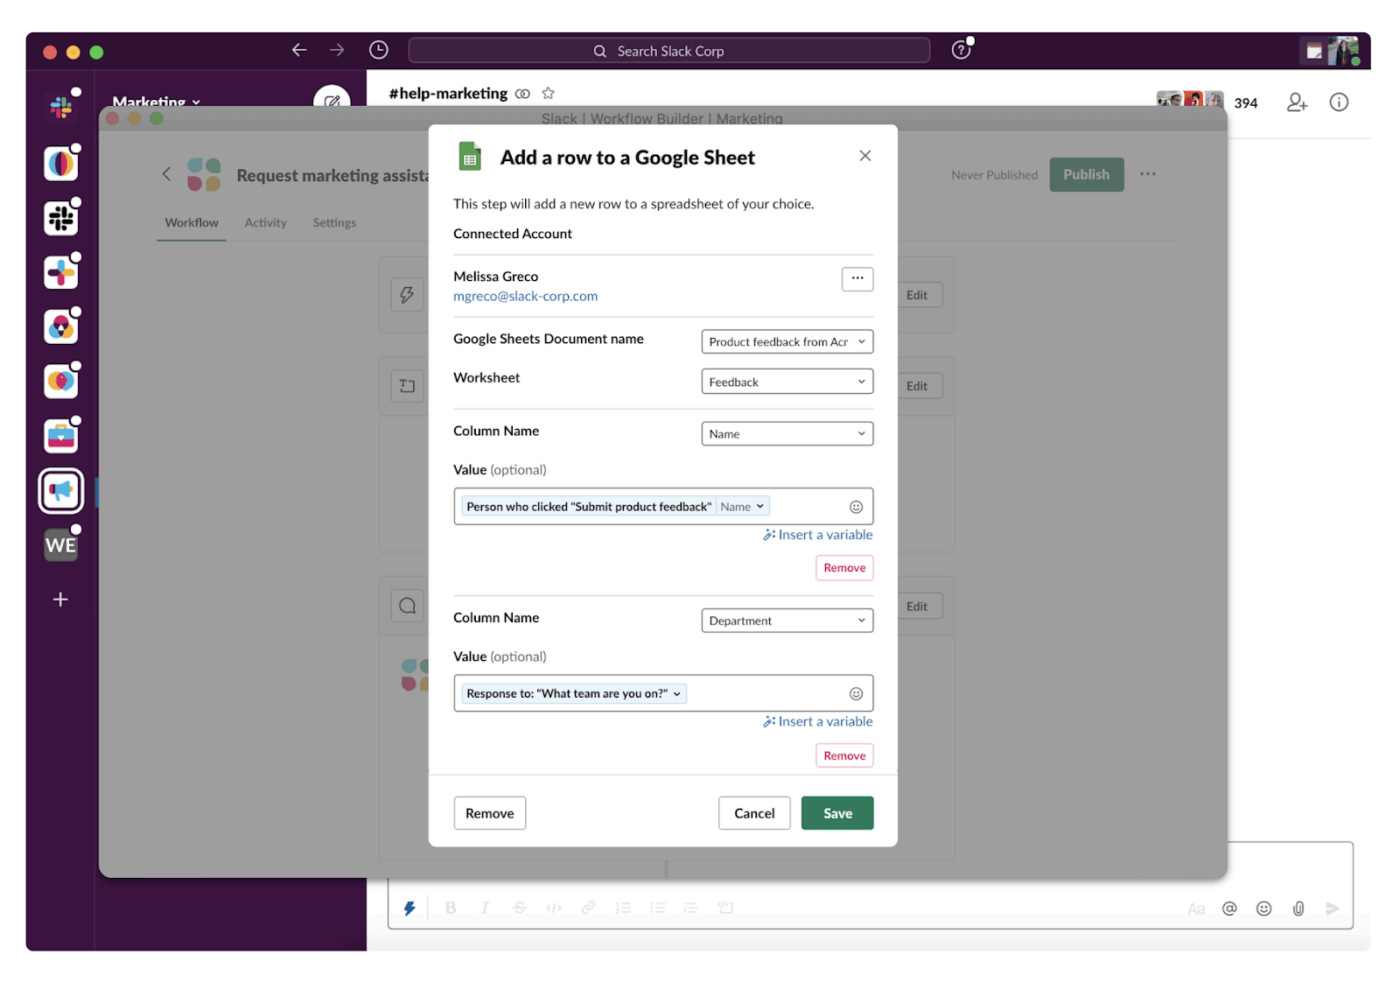
Task: Switch to the Activity tab
Action: point(265,222)
